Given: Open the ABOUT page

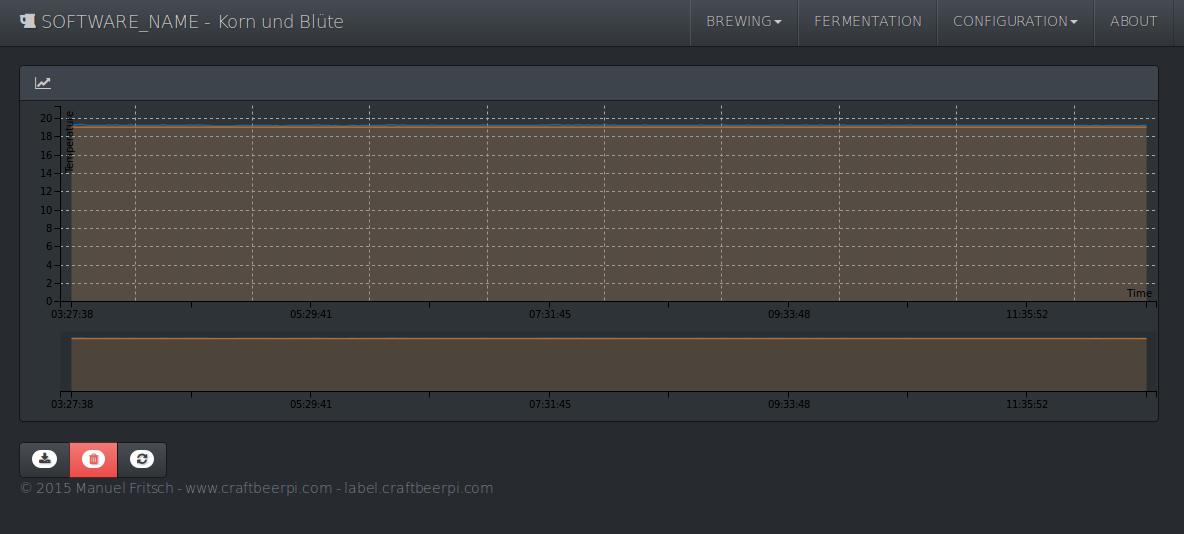Looking at the screenshot, I should click(x=1133, y=21).
